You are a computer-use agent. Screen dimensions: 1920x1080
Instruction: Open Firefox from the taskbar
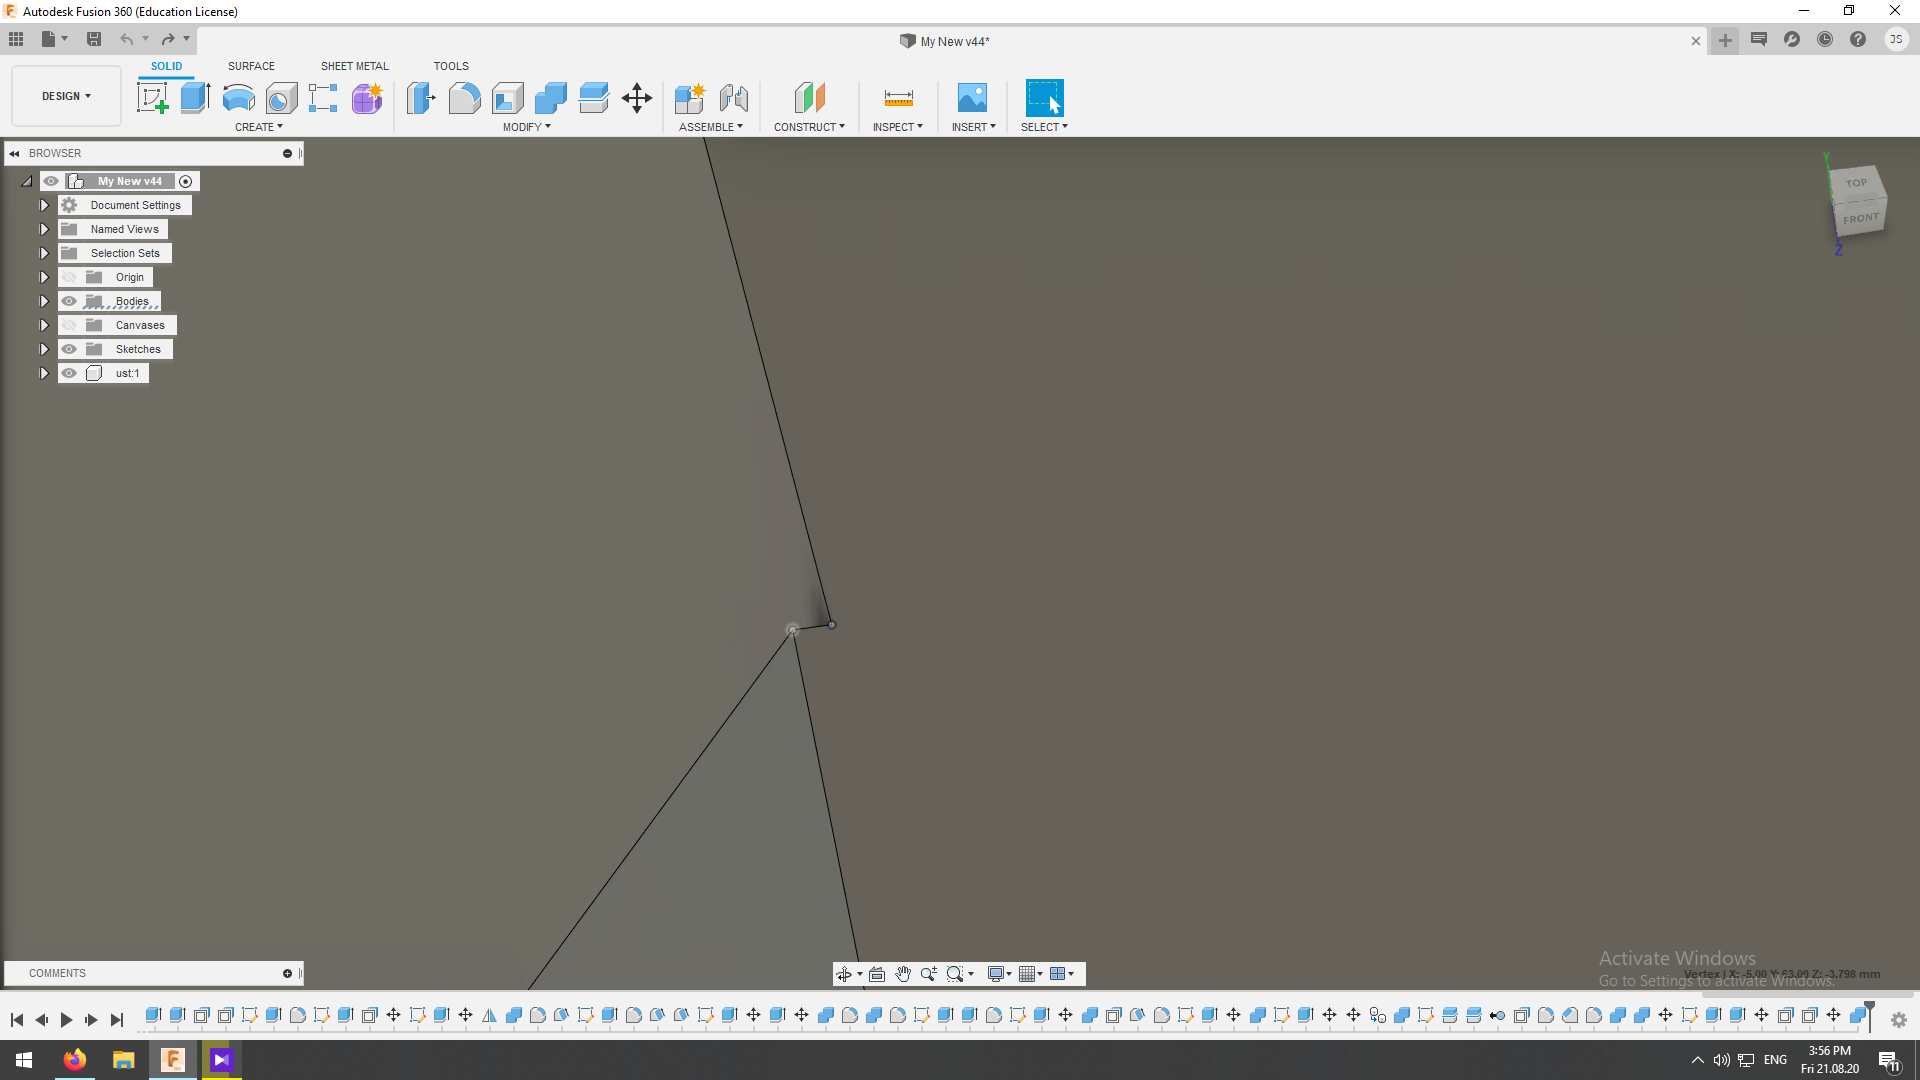point(75,1059)
